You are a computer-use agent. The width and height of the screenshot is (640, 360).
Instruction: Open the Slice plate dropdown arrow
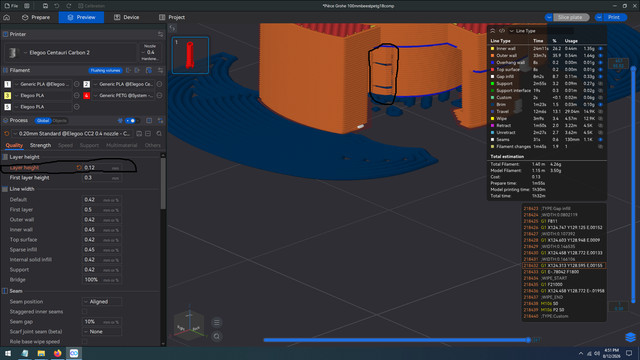click(x=549, y=17)
